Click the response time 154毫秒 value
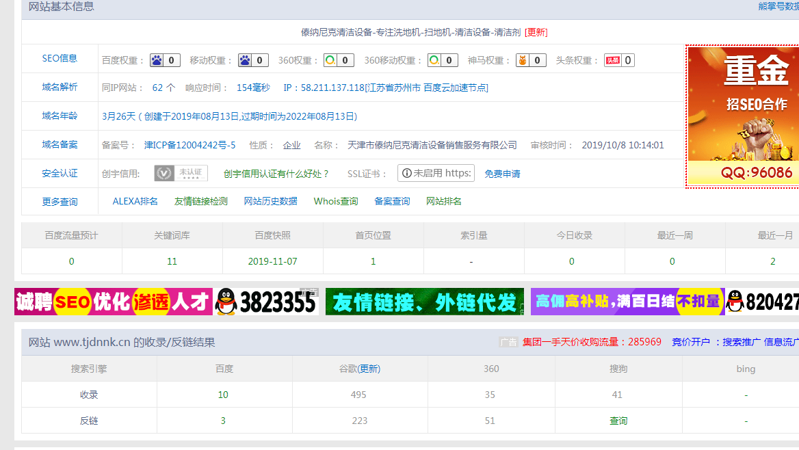Viewport: 799px width, 450px height. point(253,88)
